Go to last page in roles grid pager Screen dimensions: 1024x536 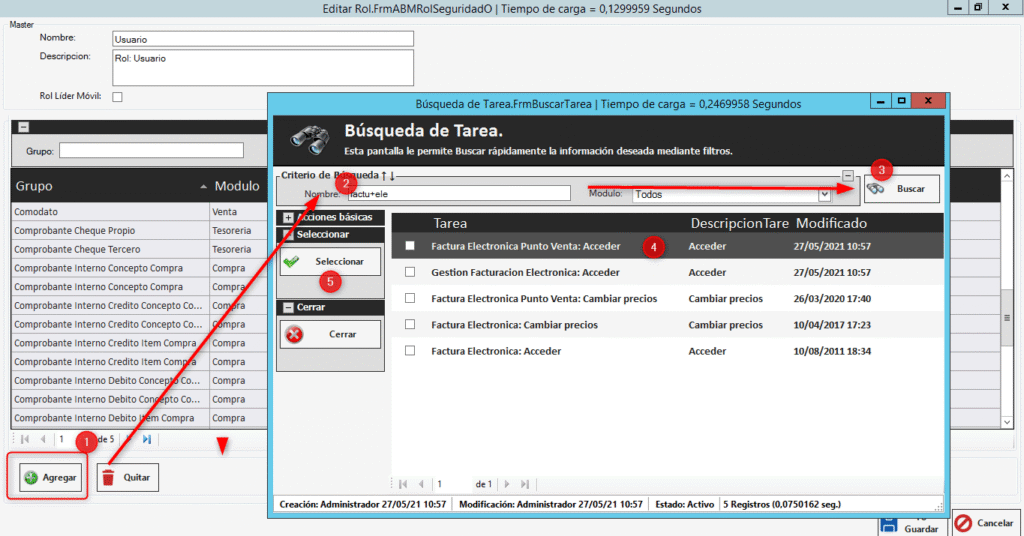pos(147,439)
